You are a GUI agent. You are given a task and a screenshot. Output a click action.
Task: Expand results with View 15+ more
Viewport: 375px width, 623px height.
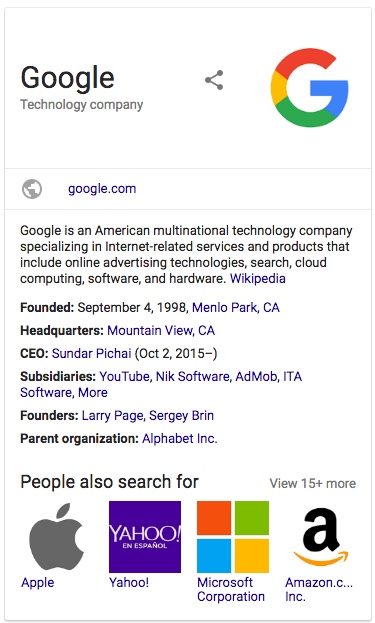point(313,483)
